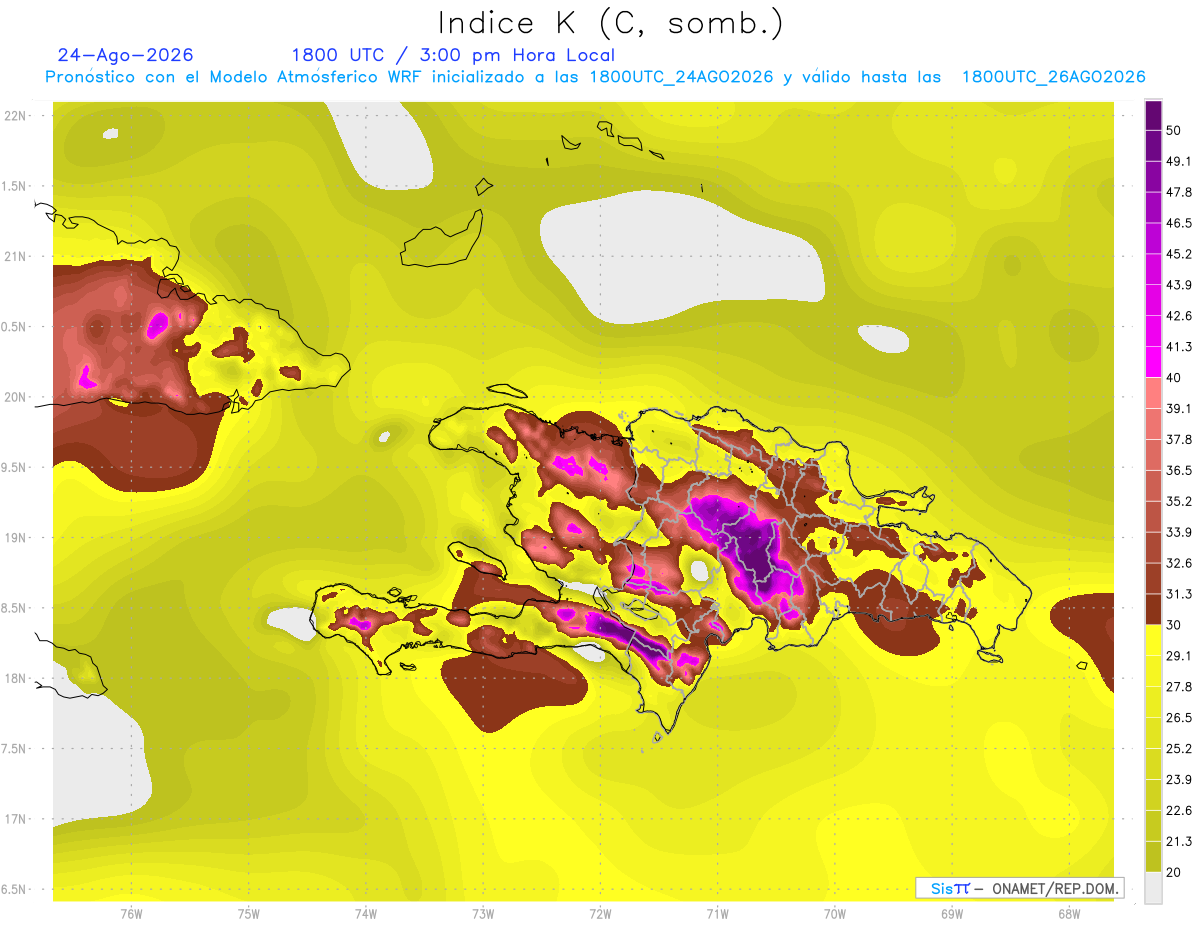Click the legend value 41.3
Screen dimensions: 1200x927
1179,347
